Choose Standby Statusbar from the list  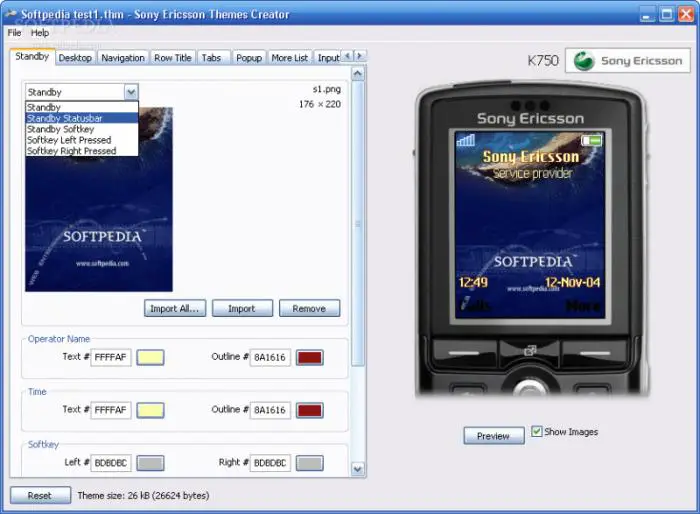(x=82, y=118)
